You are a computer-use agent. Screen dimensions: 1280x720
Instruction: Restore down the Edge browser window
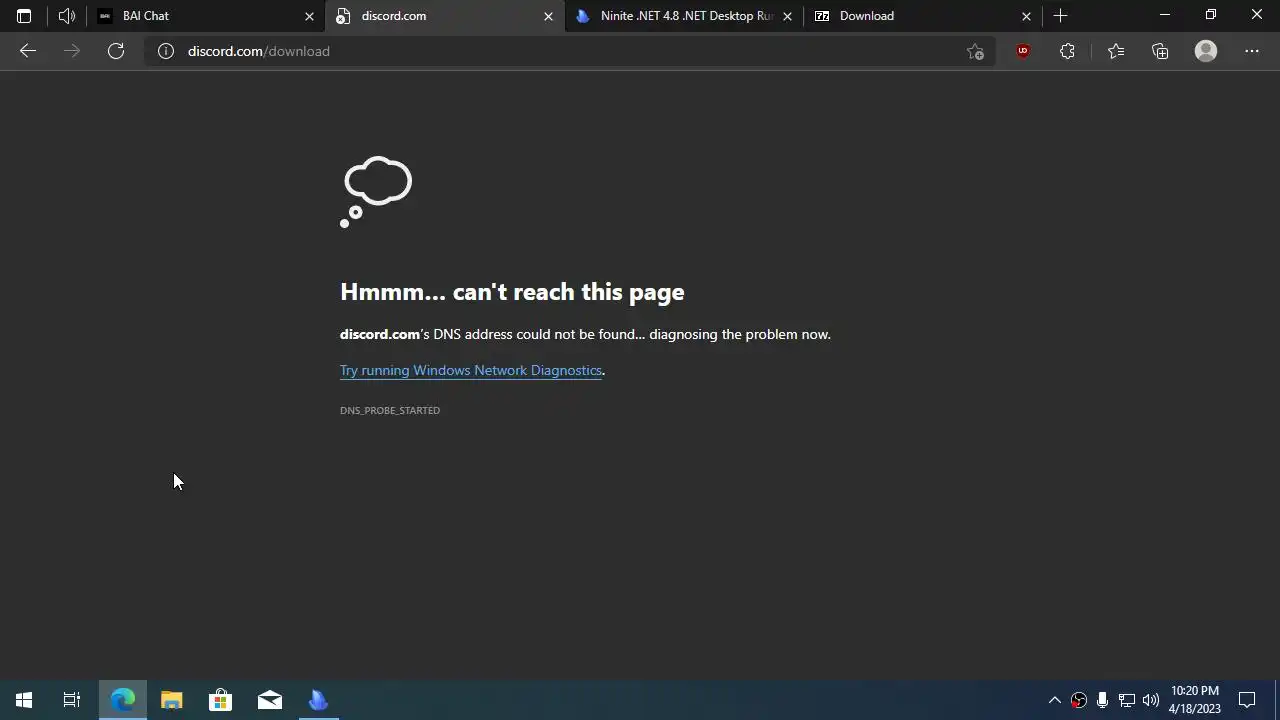[x=1211, y=15]
